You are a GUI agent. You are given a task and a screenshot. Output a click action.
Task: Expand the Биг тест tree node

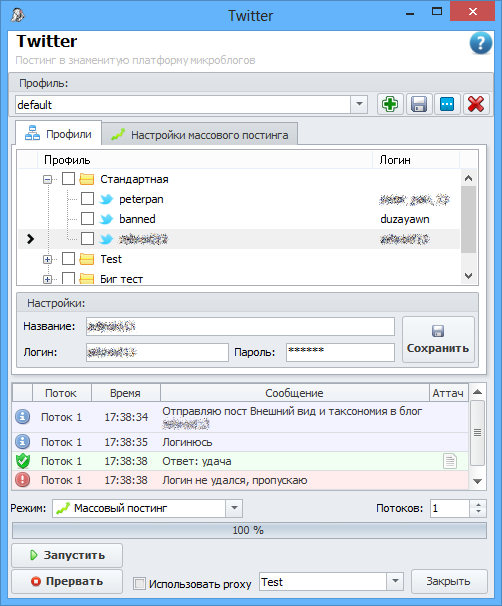[48, 279]
